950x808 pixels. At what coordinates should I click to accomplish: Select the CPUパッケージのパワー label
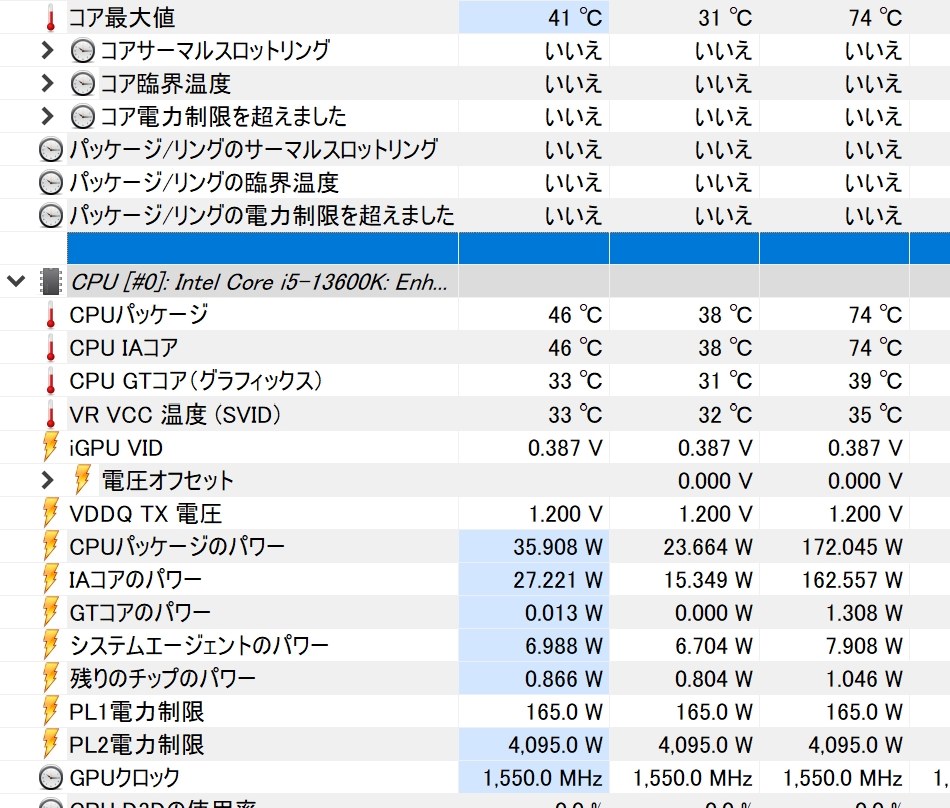pos(177,546)
